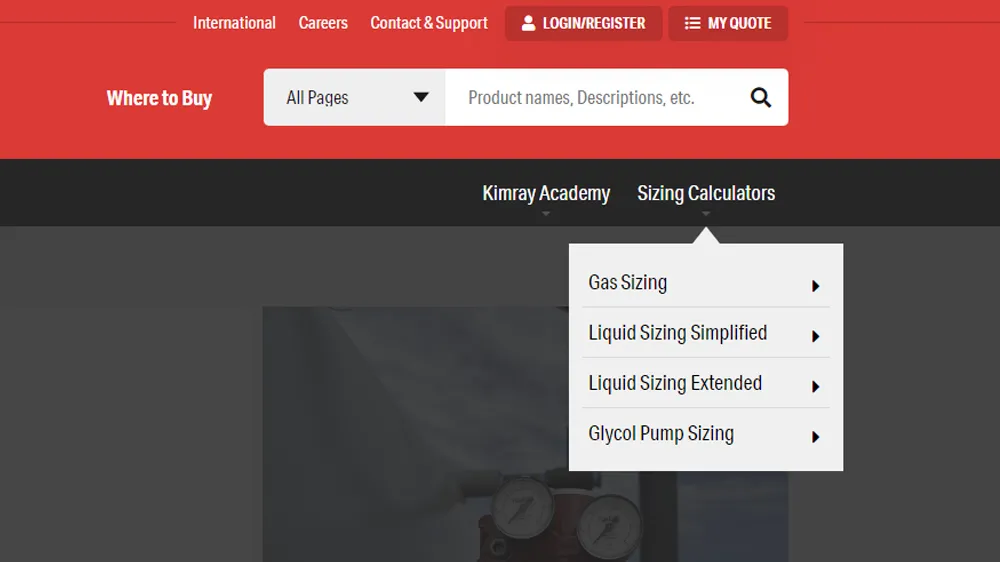The image size is (1000, 562).
Task: Select the Liquid Sizing Extended text
Action: pos(675,383)
